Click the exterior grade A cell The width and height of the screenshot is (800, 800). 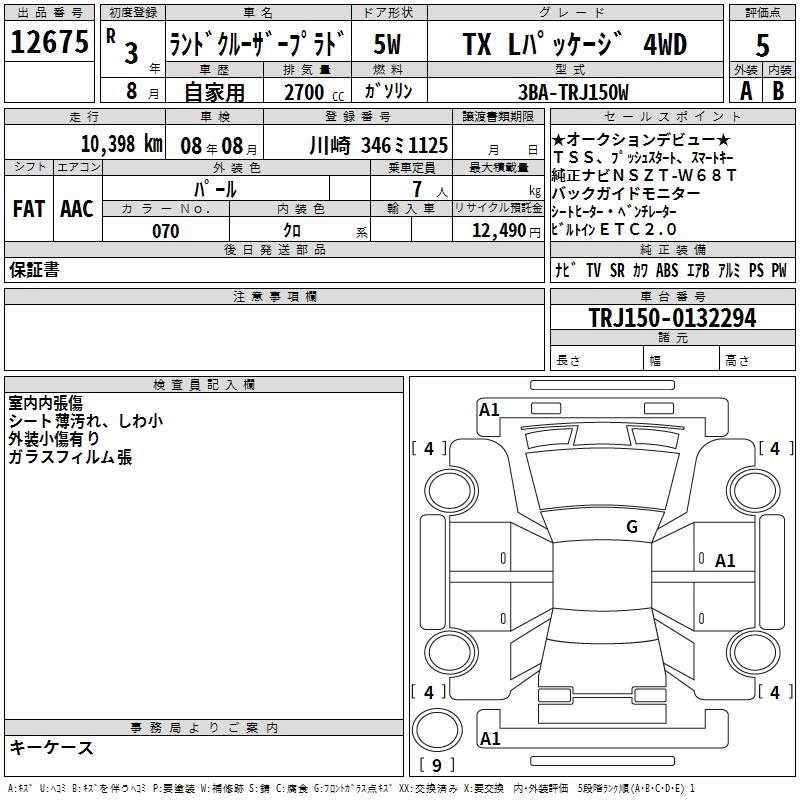click(745, 89)
